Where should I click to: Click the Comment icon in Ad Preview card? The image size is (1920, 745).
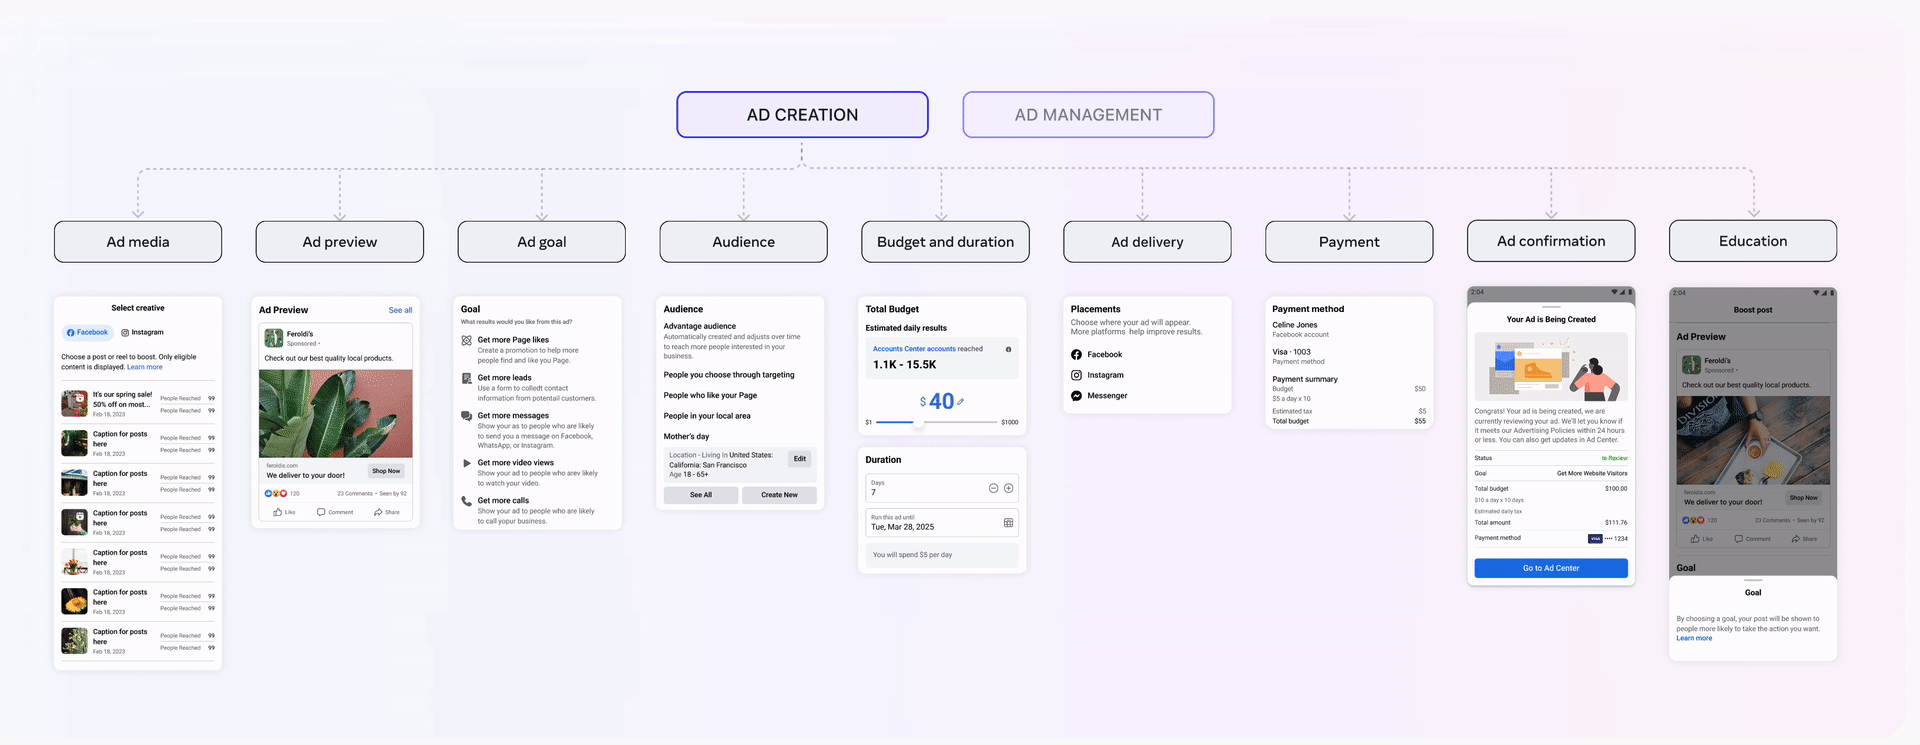point(321,512)
